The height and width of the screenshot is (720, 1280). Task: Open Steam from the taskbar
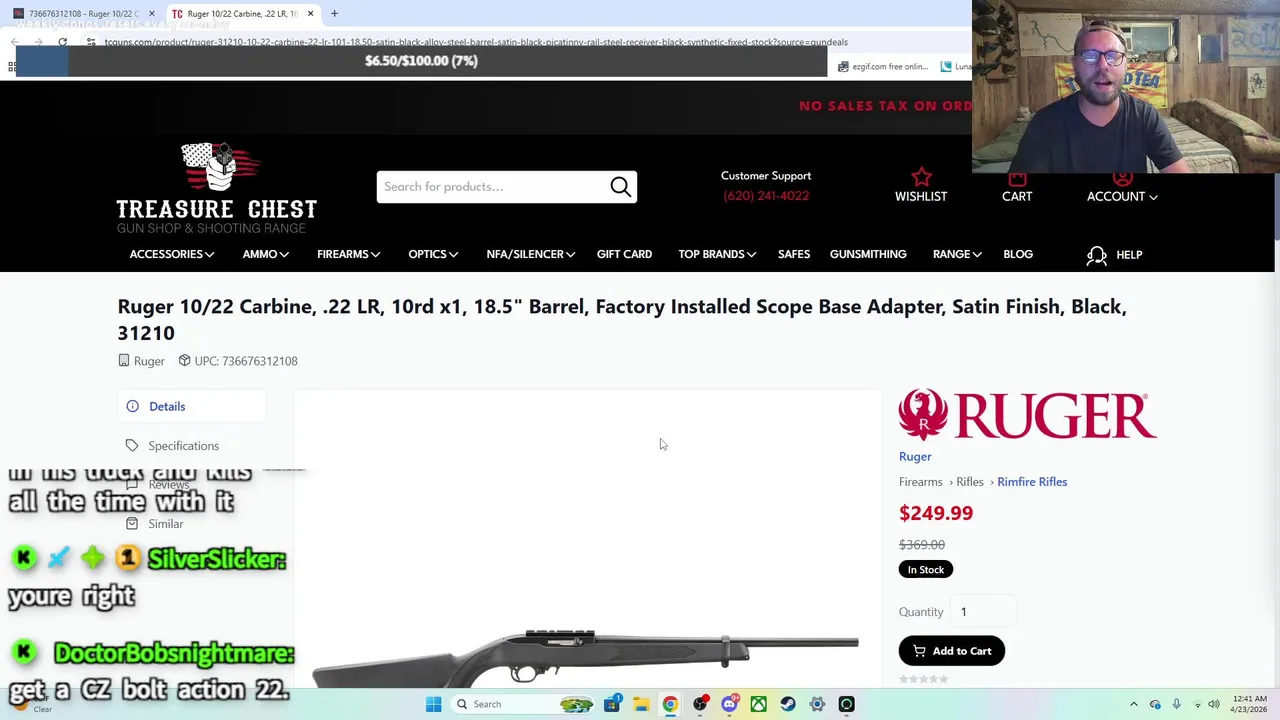[788, 704]
